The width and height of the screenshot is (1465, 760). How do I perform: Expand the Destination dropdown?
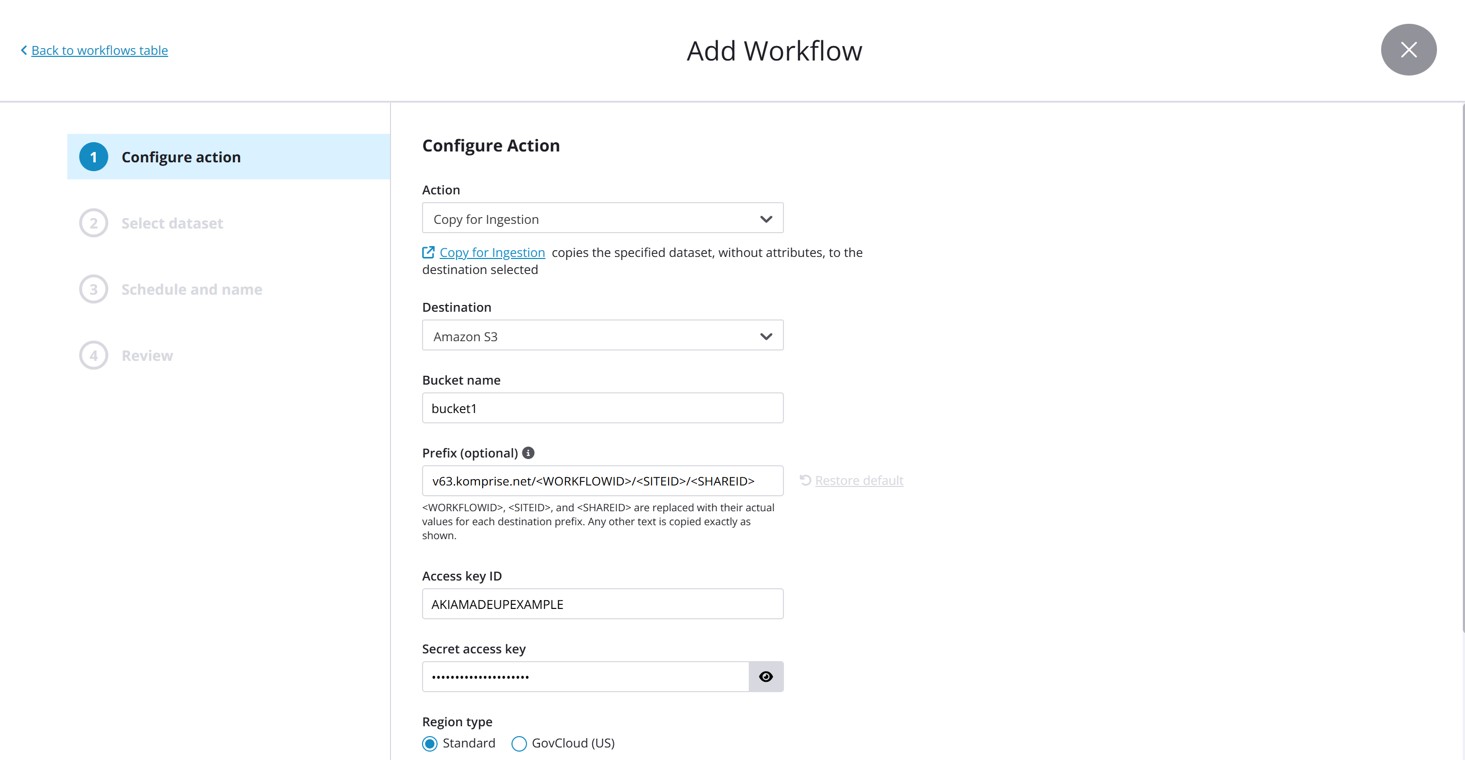point(602,336)
